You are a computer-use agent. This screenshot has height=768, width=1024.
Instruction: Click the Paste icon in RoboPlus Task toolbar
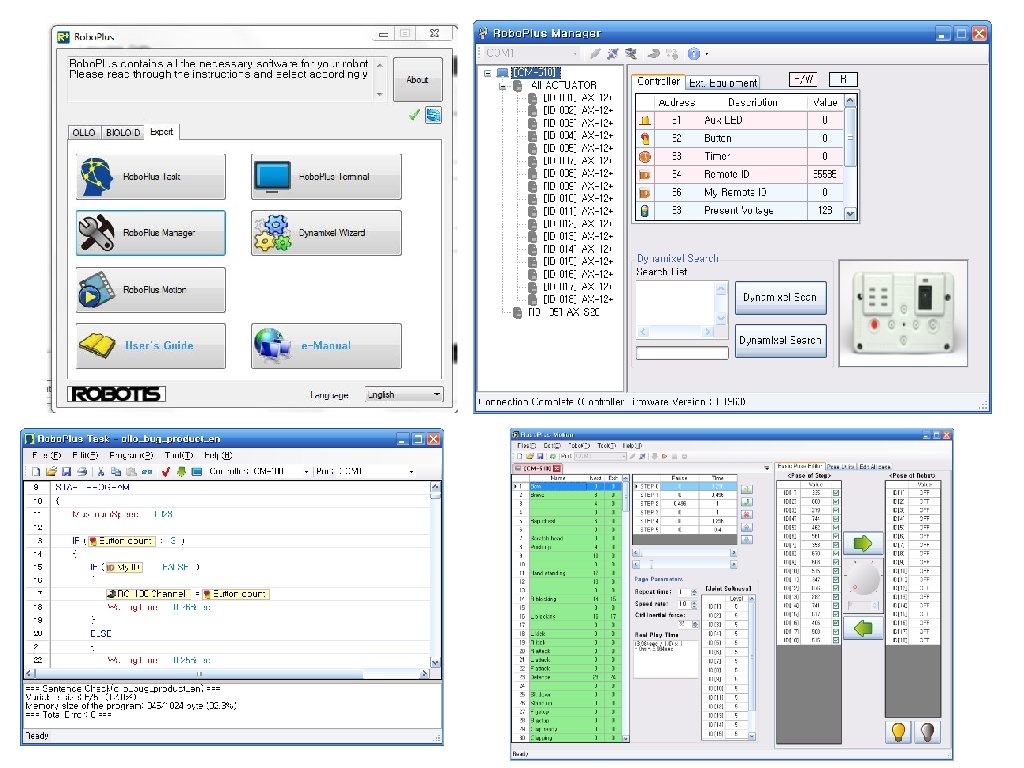point(131,472)
